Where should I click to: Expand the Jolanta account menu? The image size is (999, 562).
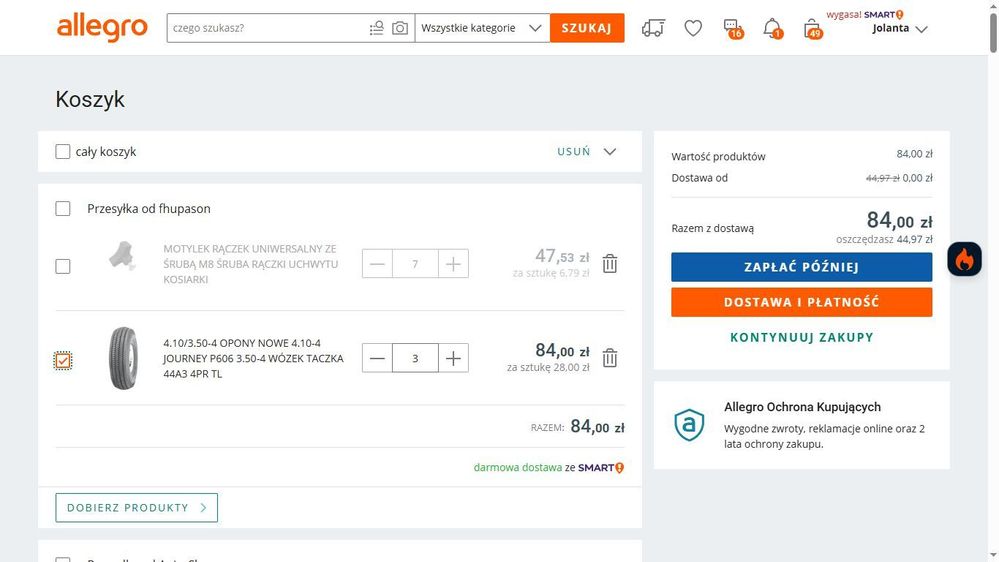(x=899, y=28)
